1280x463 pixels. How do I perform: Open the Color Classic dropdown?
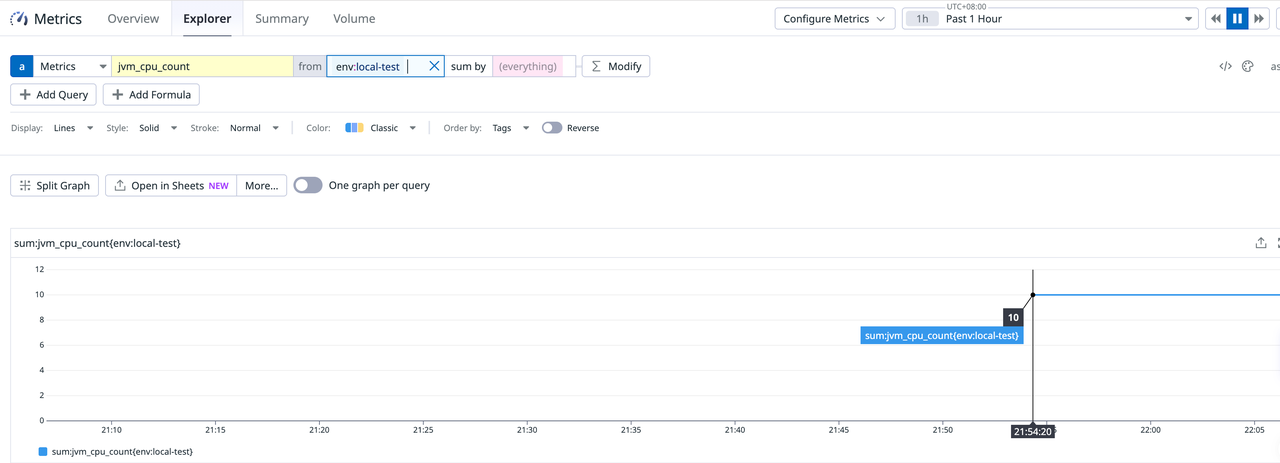[x=381, y=128]
